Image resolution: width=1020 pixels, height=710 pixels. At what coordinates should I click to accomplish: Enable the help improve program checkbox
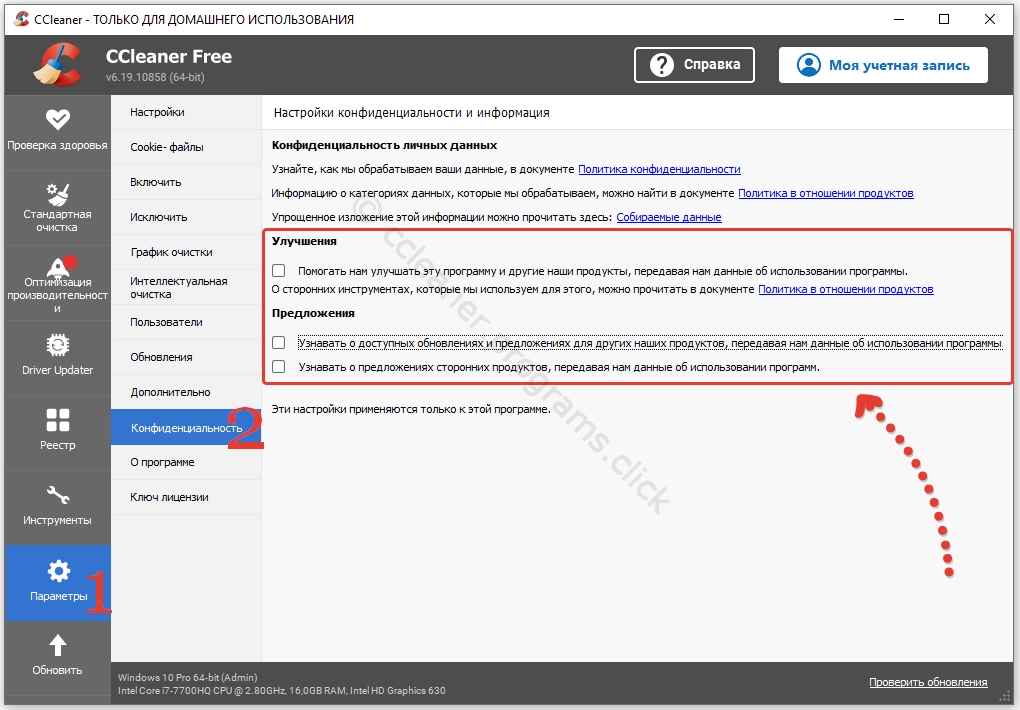(x=279, y=271)
